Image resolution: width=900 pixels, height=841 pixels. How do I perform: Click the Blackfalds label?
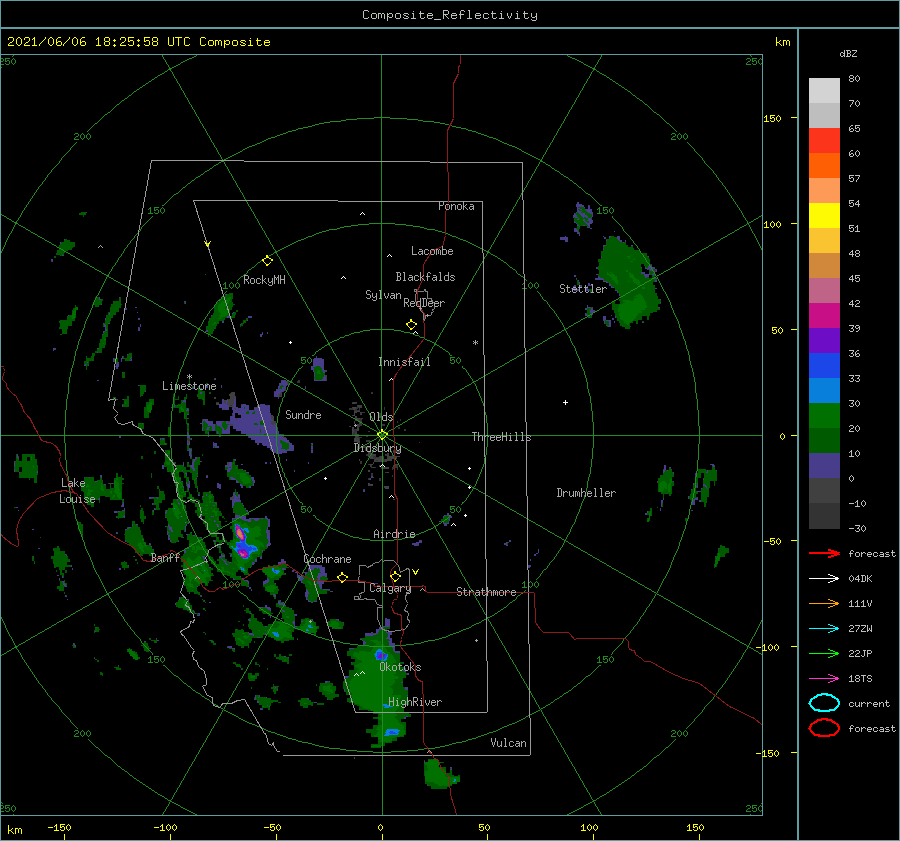[x=425, y=277]
